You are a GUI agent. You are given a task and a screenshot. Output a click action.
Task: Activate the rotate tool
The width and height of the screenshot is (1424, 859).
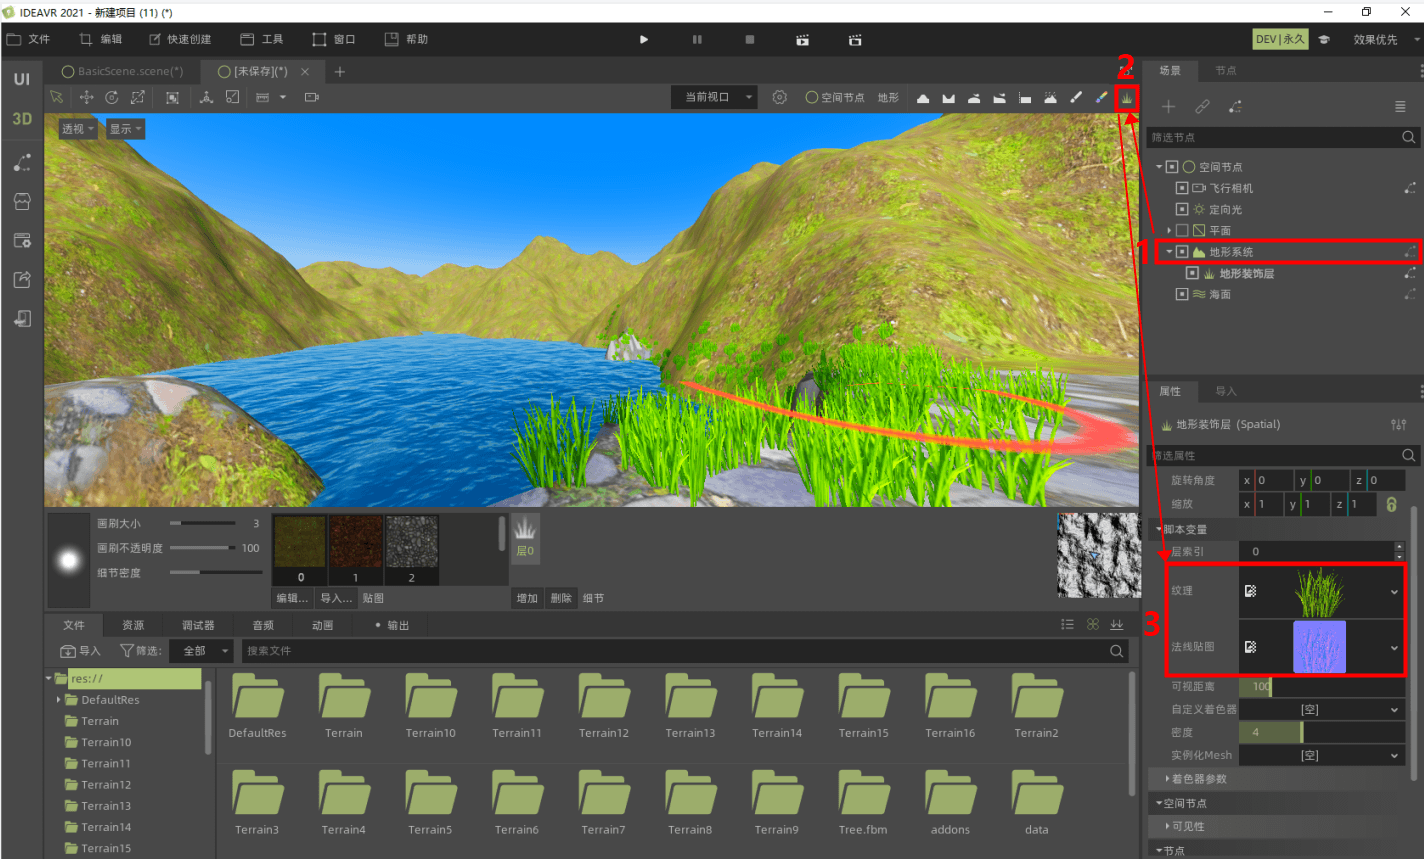(112, 97)
